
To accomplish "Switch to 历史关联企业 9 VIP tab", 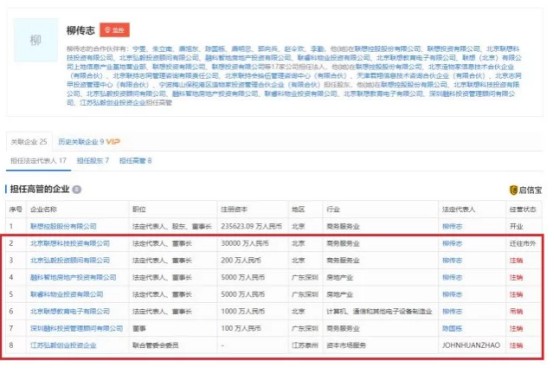I will 89,142.
